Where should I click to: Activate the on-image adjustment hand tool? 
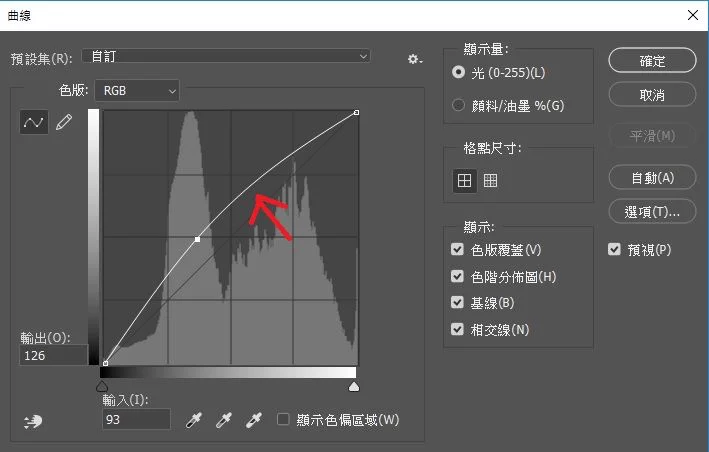pyautogui.click(x=33, y=421)
